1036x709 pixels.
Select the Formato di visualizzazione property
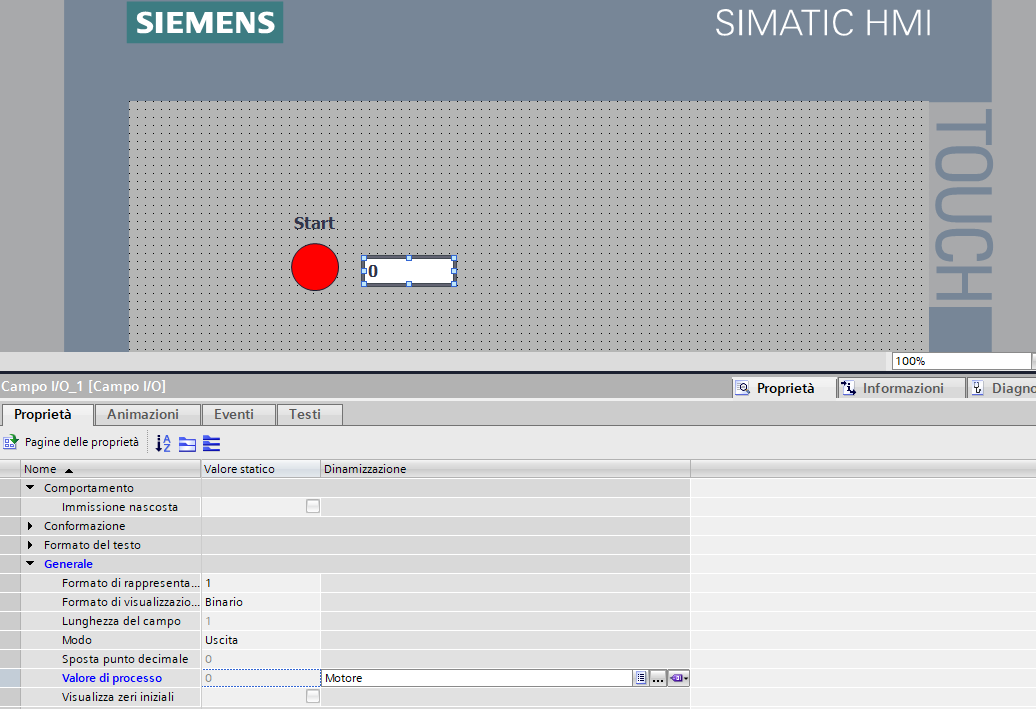(x=130, y=602)
